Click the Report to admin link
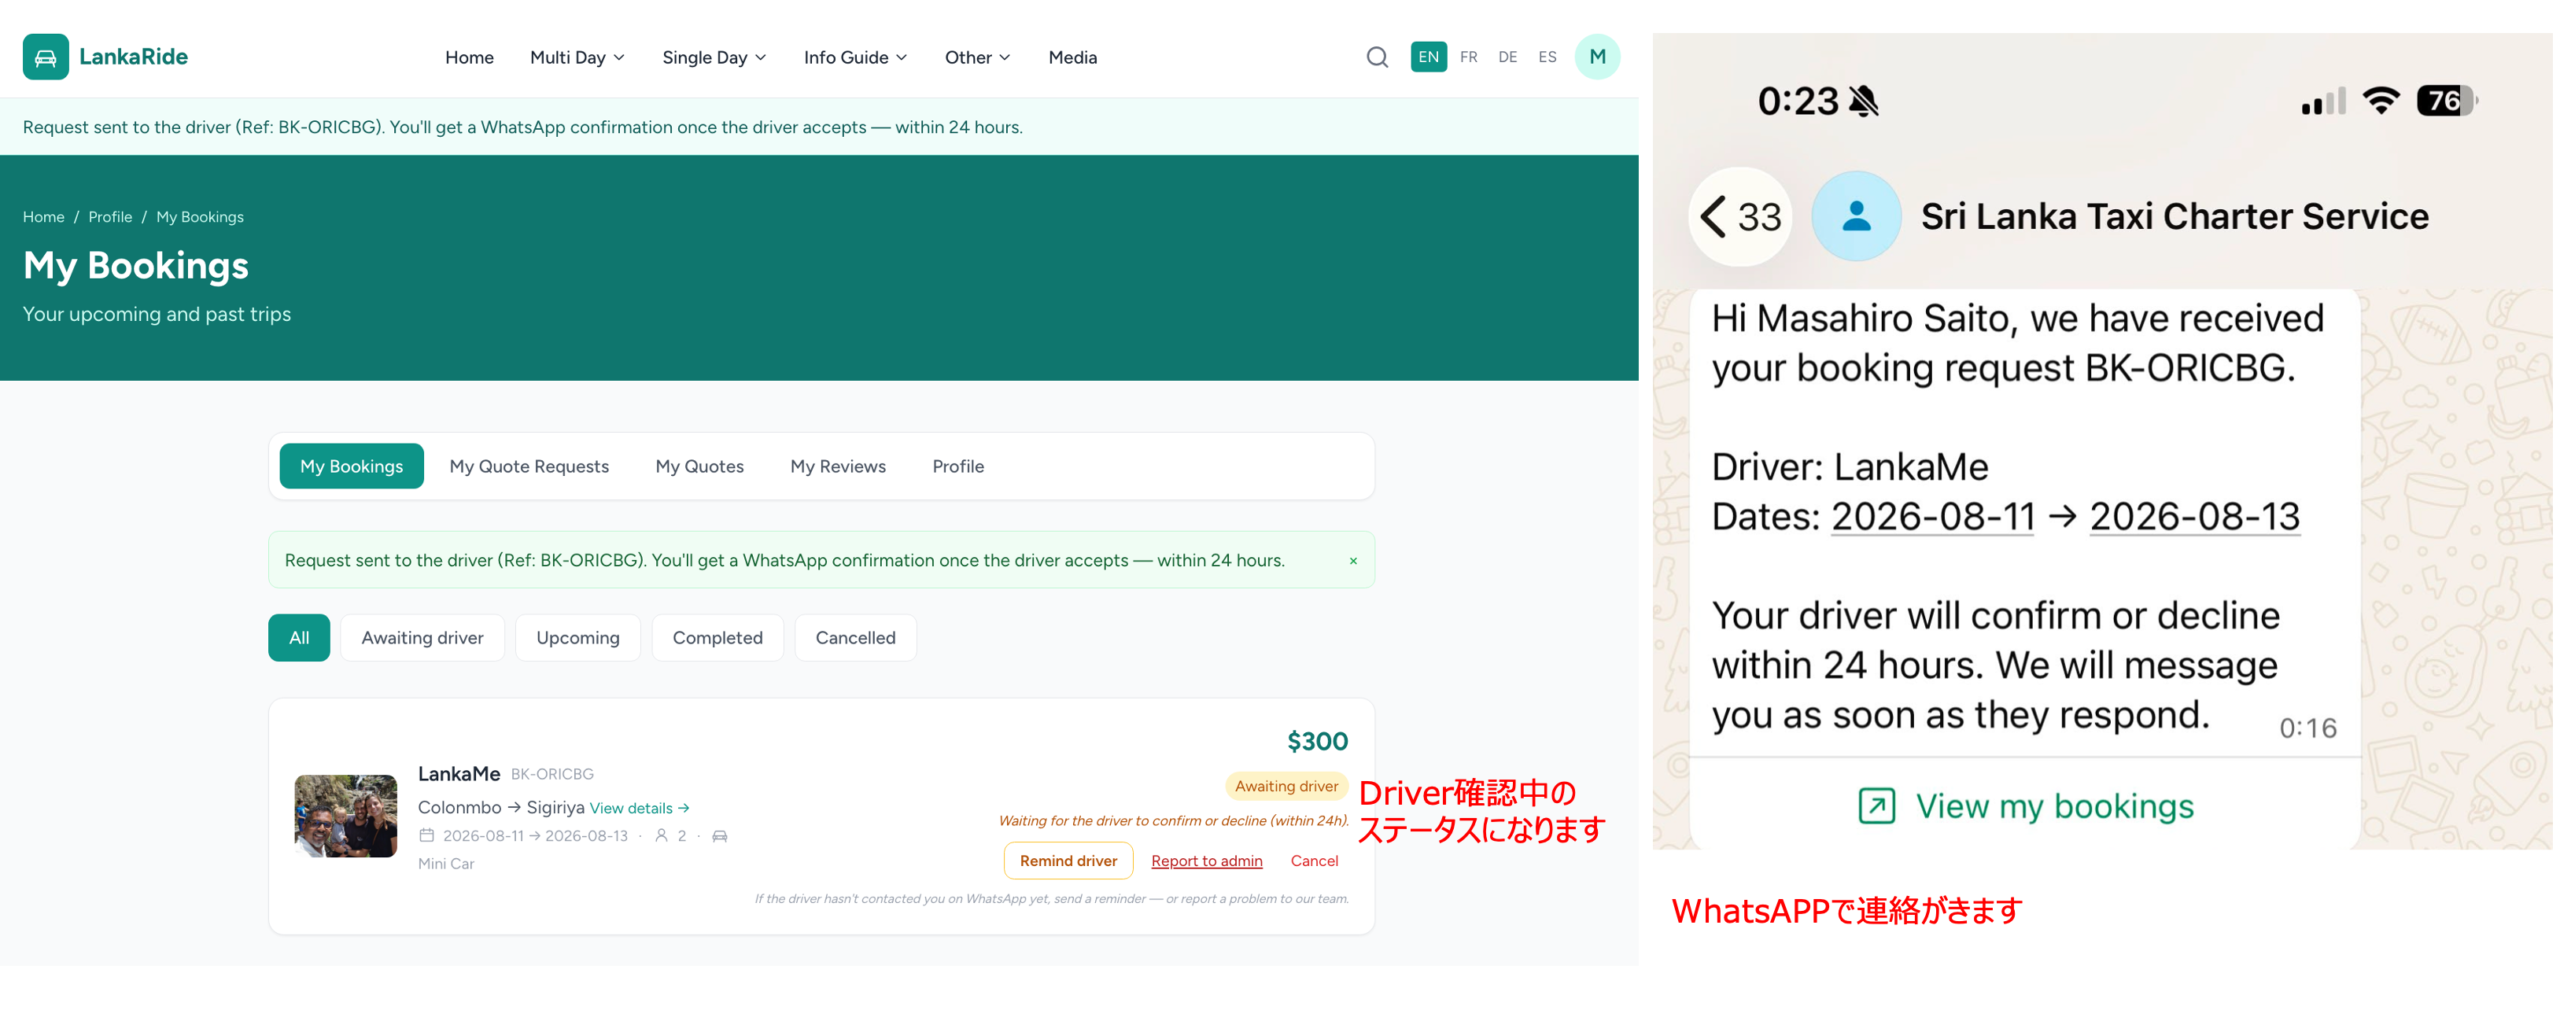The height and width of the screenshot is (1010, 2560). tap(1206, 861)
